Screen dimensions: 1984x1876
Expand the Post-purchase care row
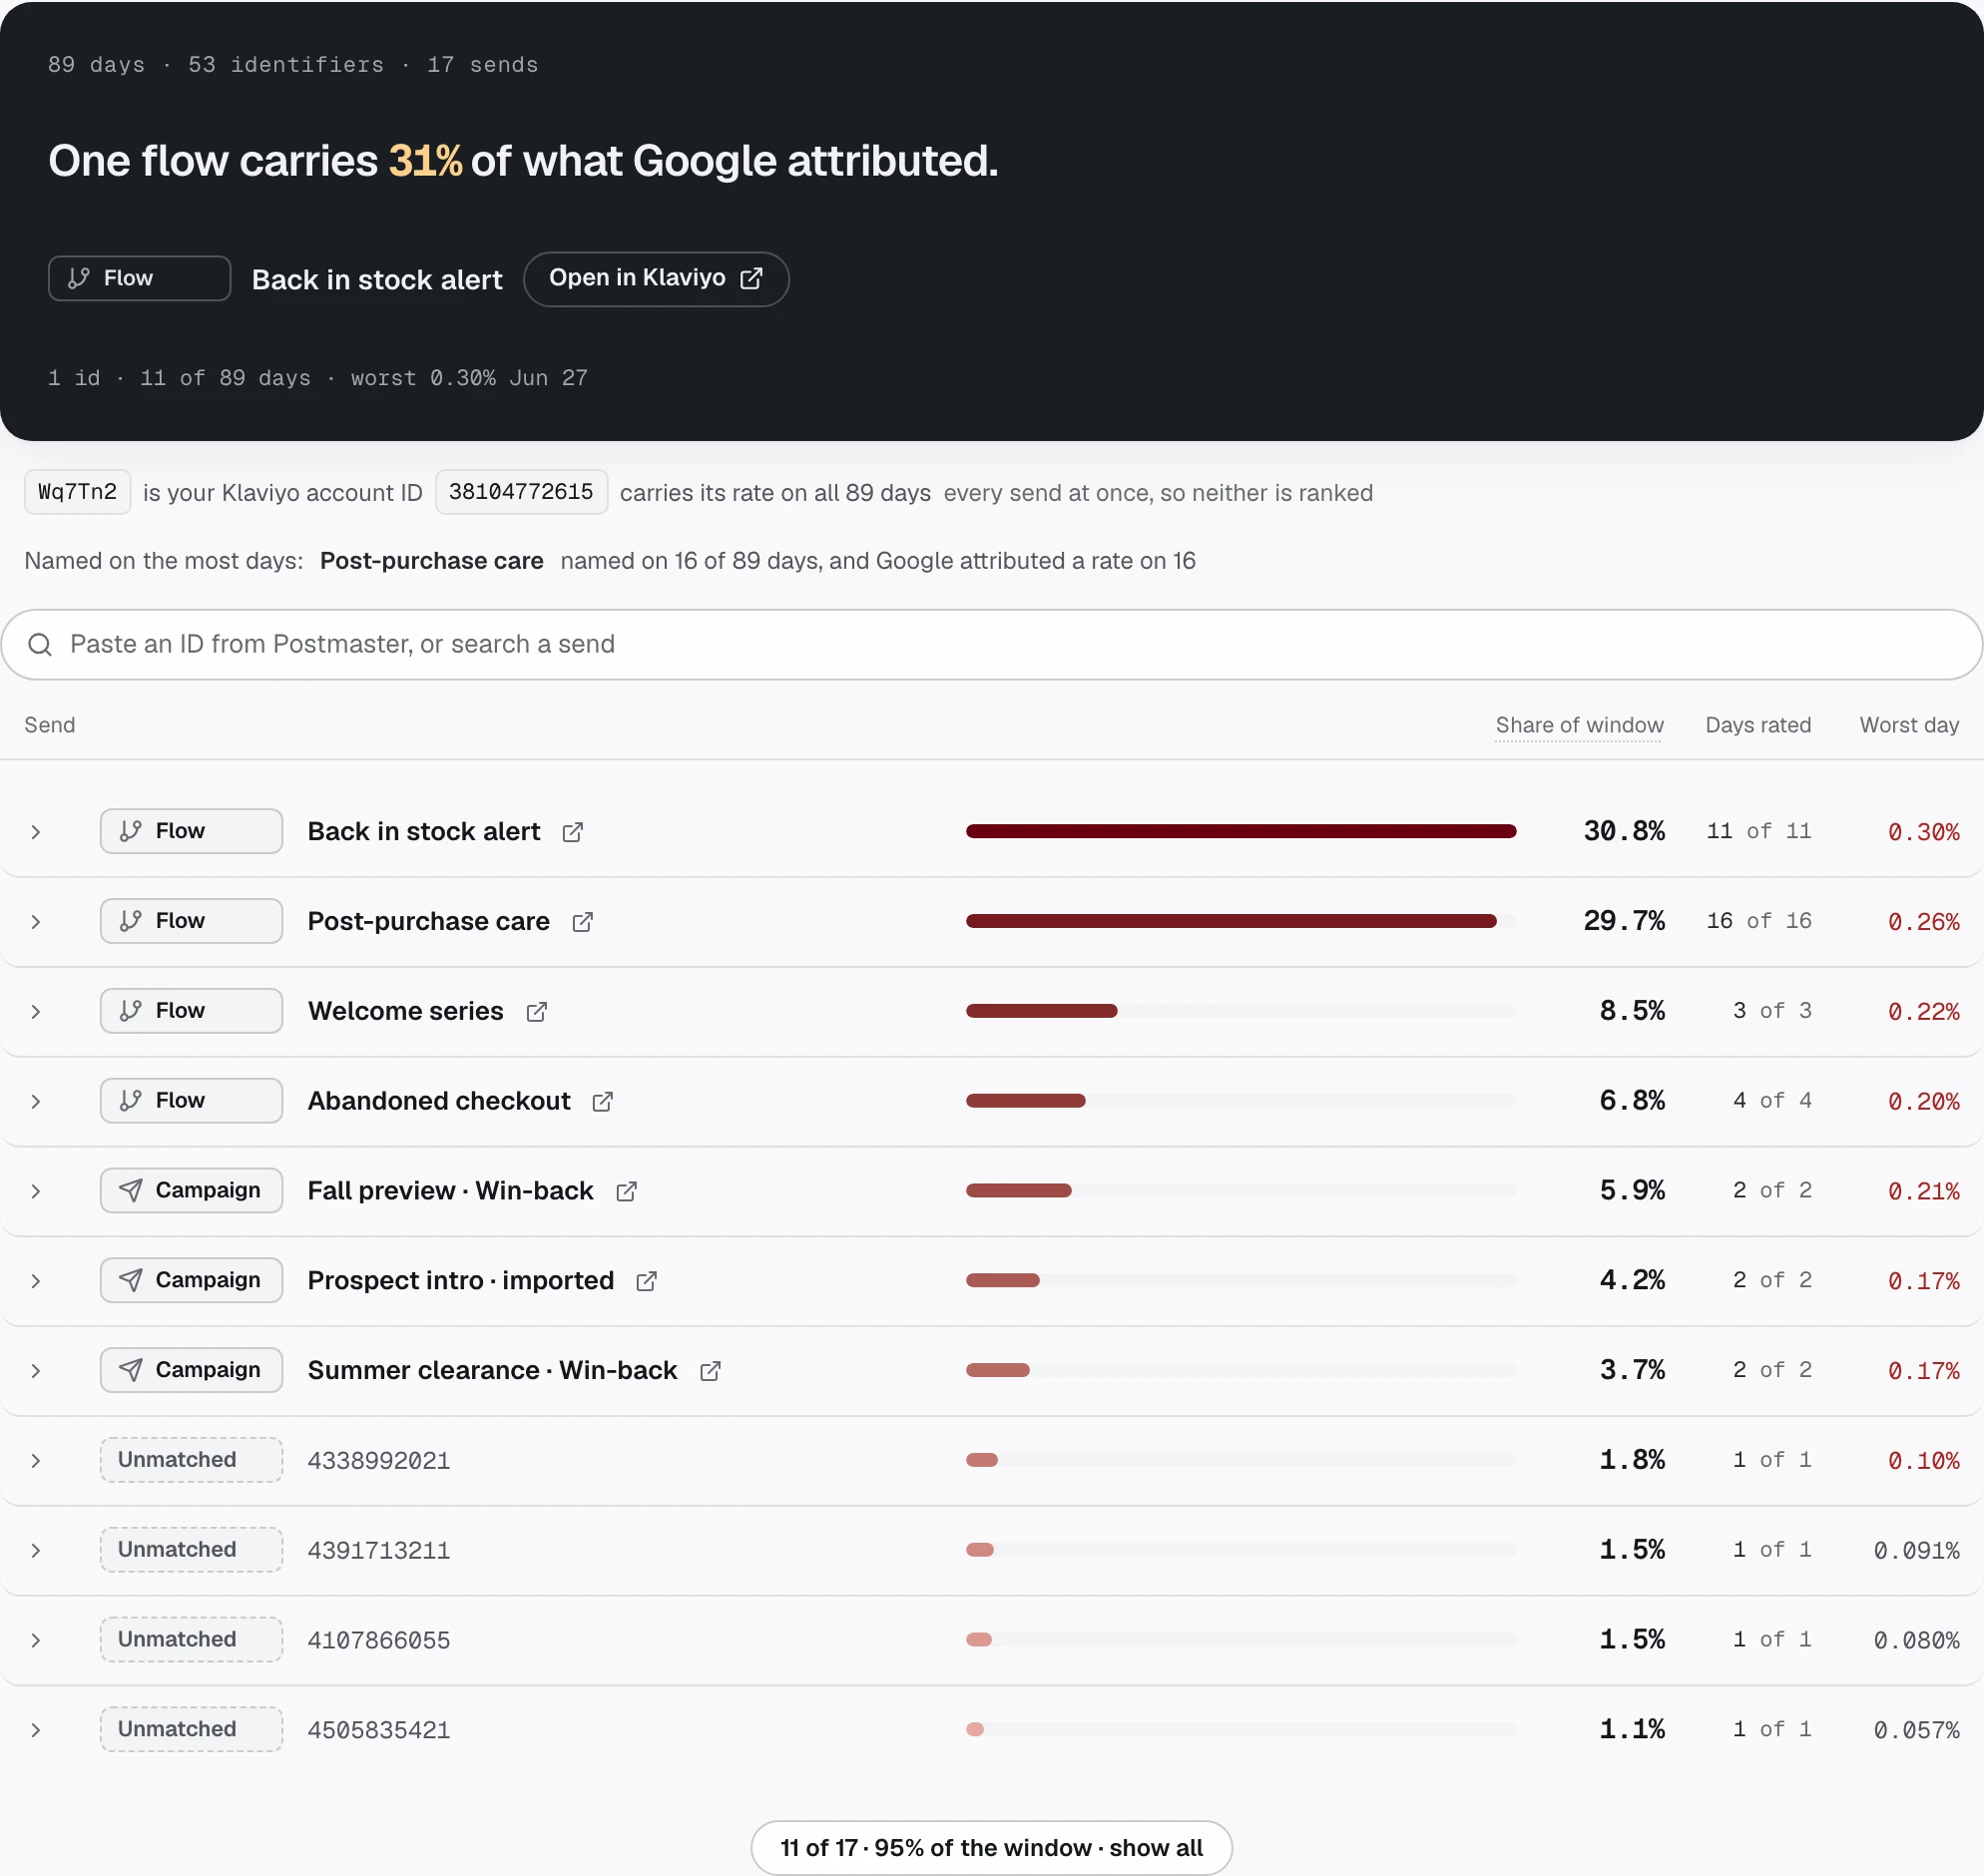tap(36, 922)
